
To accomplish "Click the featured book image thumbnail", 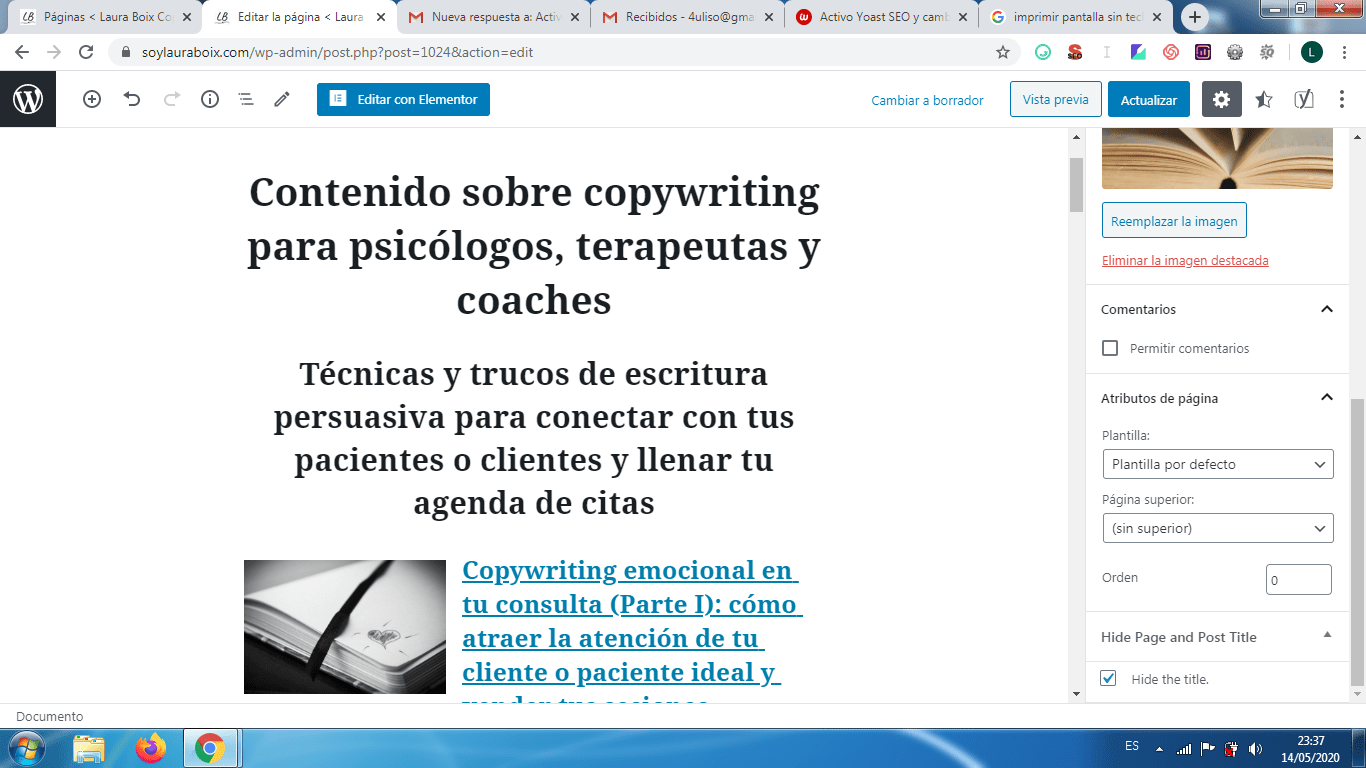I will [x=1217, y=159].
